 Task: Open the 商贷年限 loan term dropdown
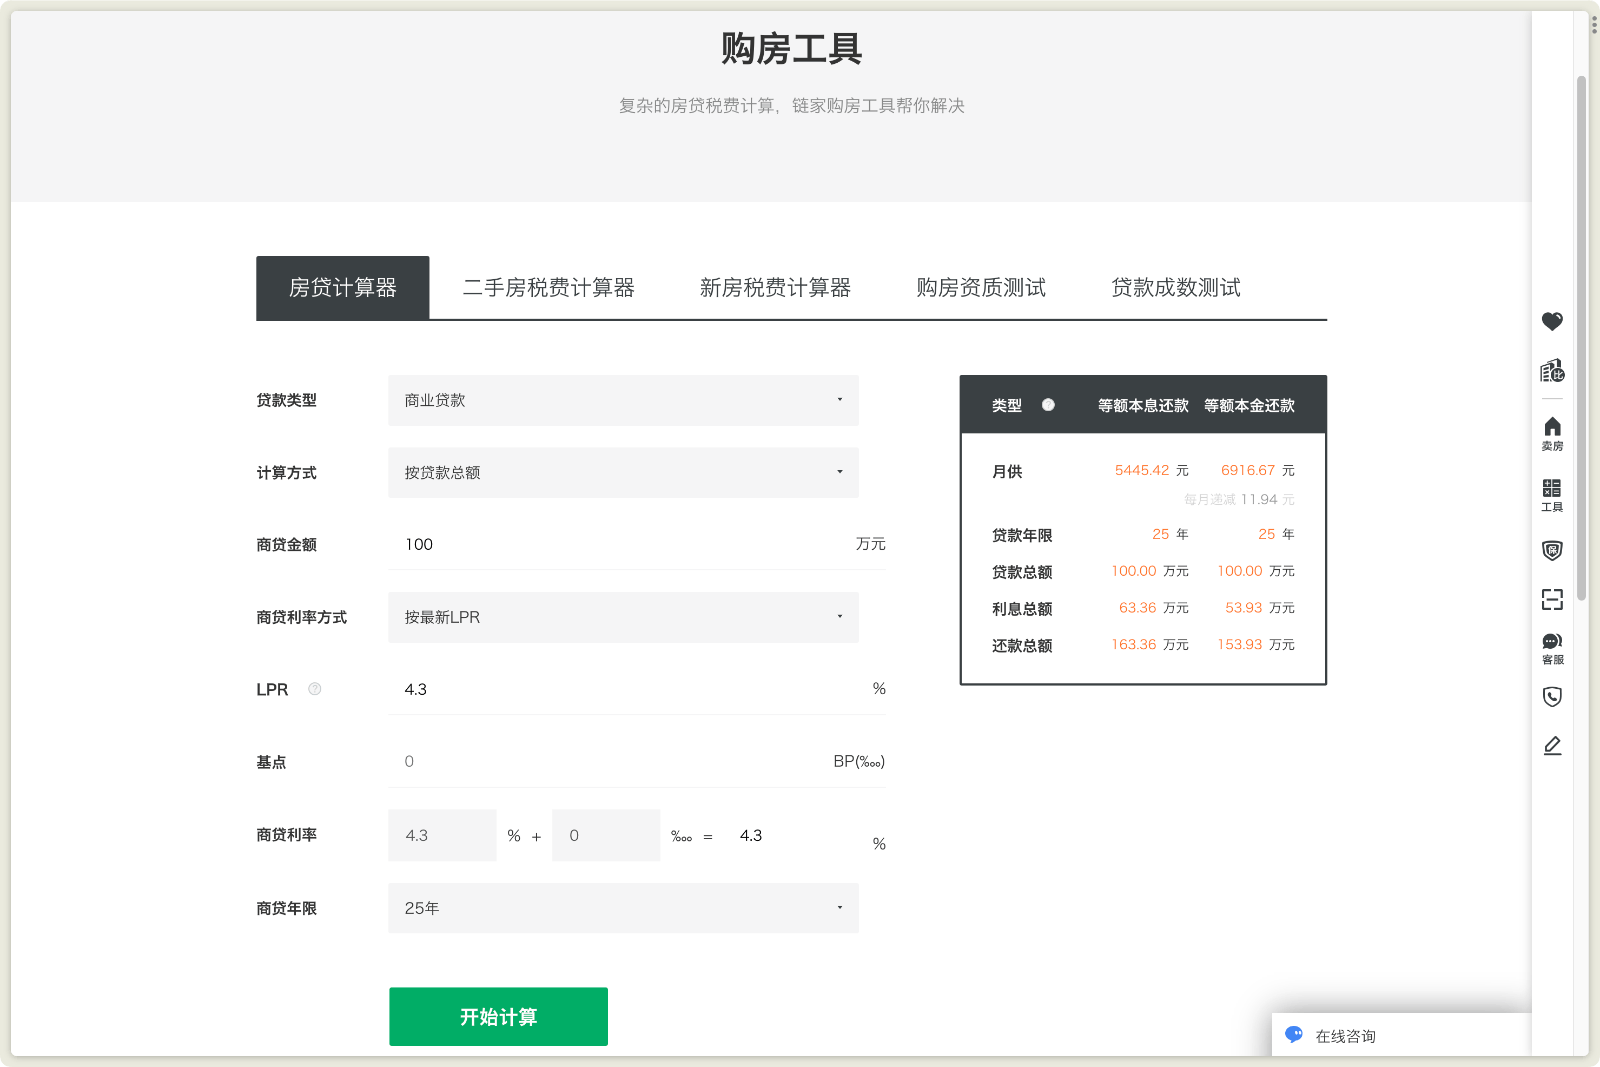click(x=623, y=908)
